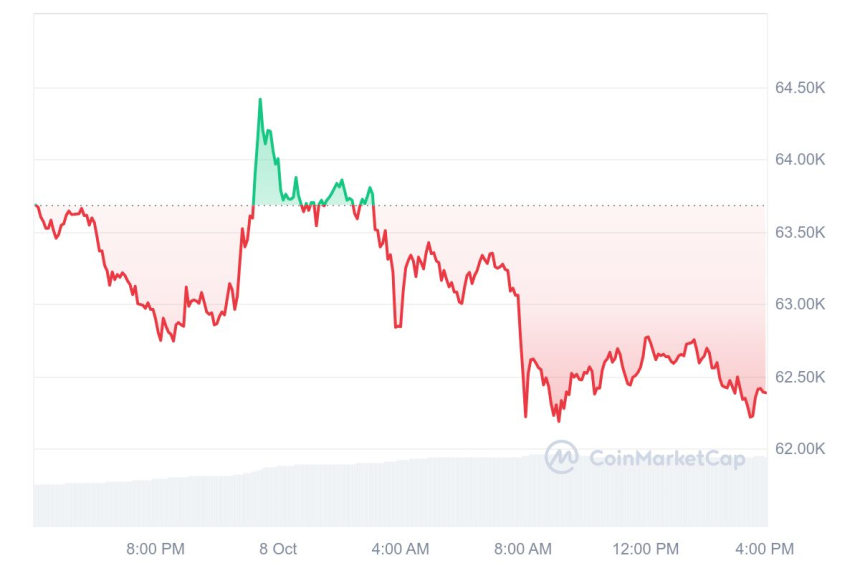860x573 pixels.
Task: Select the 63.00K y-axis label
Action: click(x=800, y=304)
